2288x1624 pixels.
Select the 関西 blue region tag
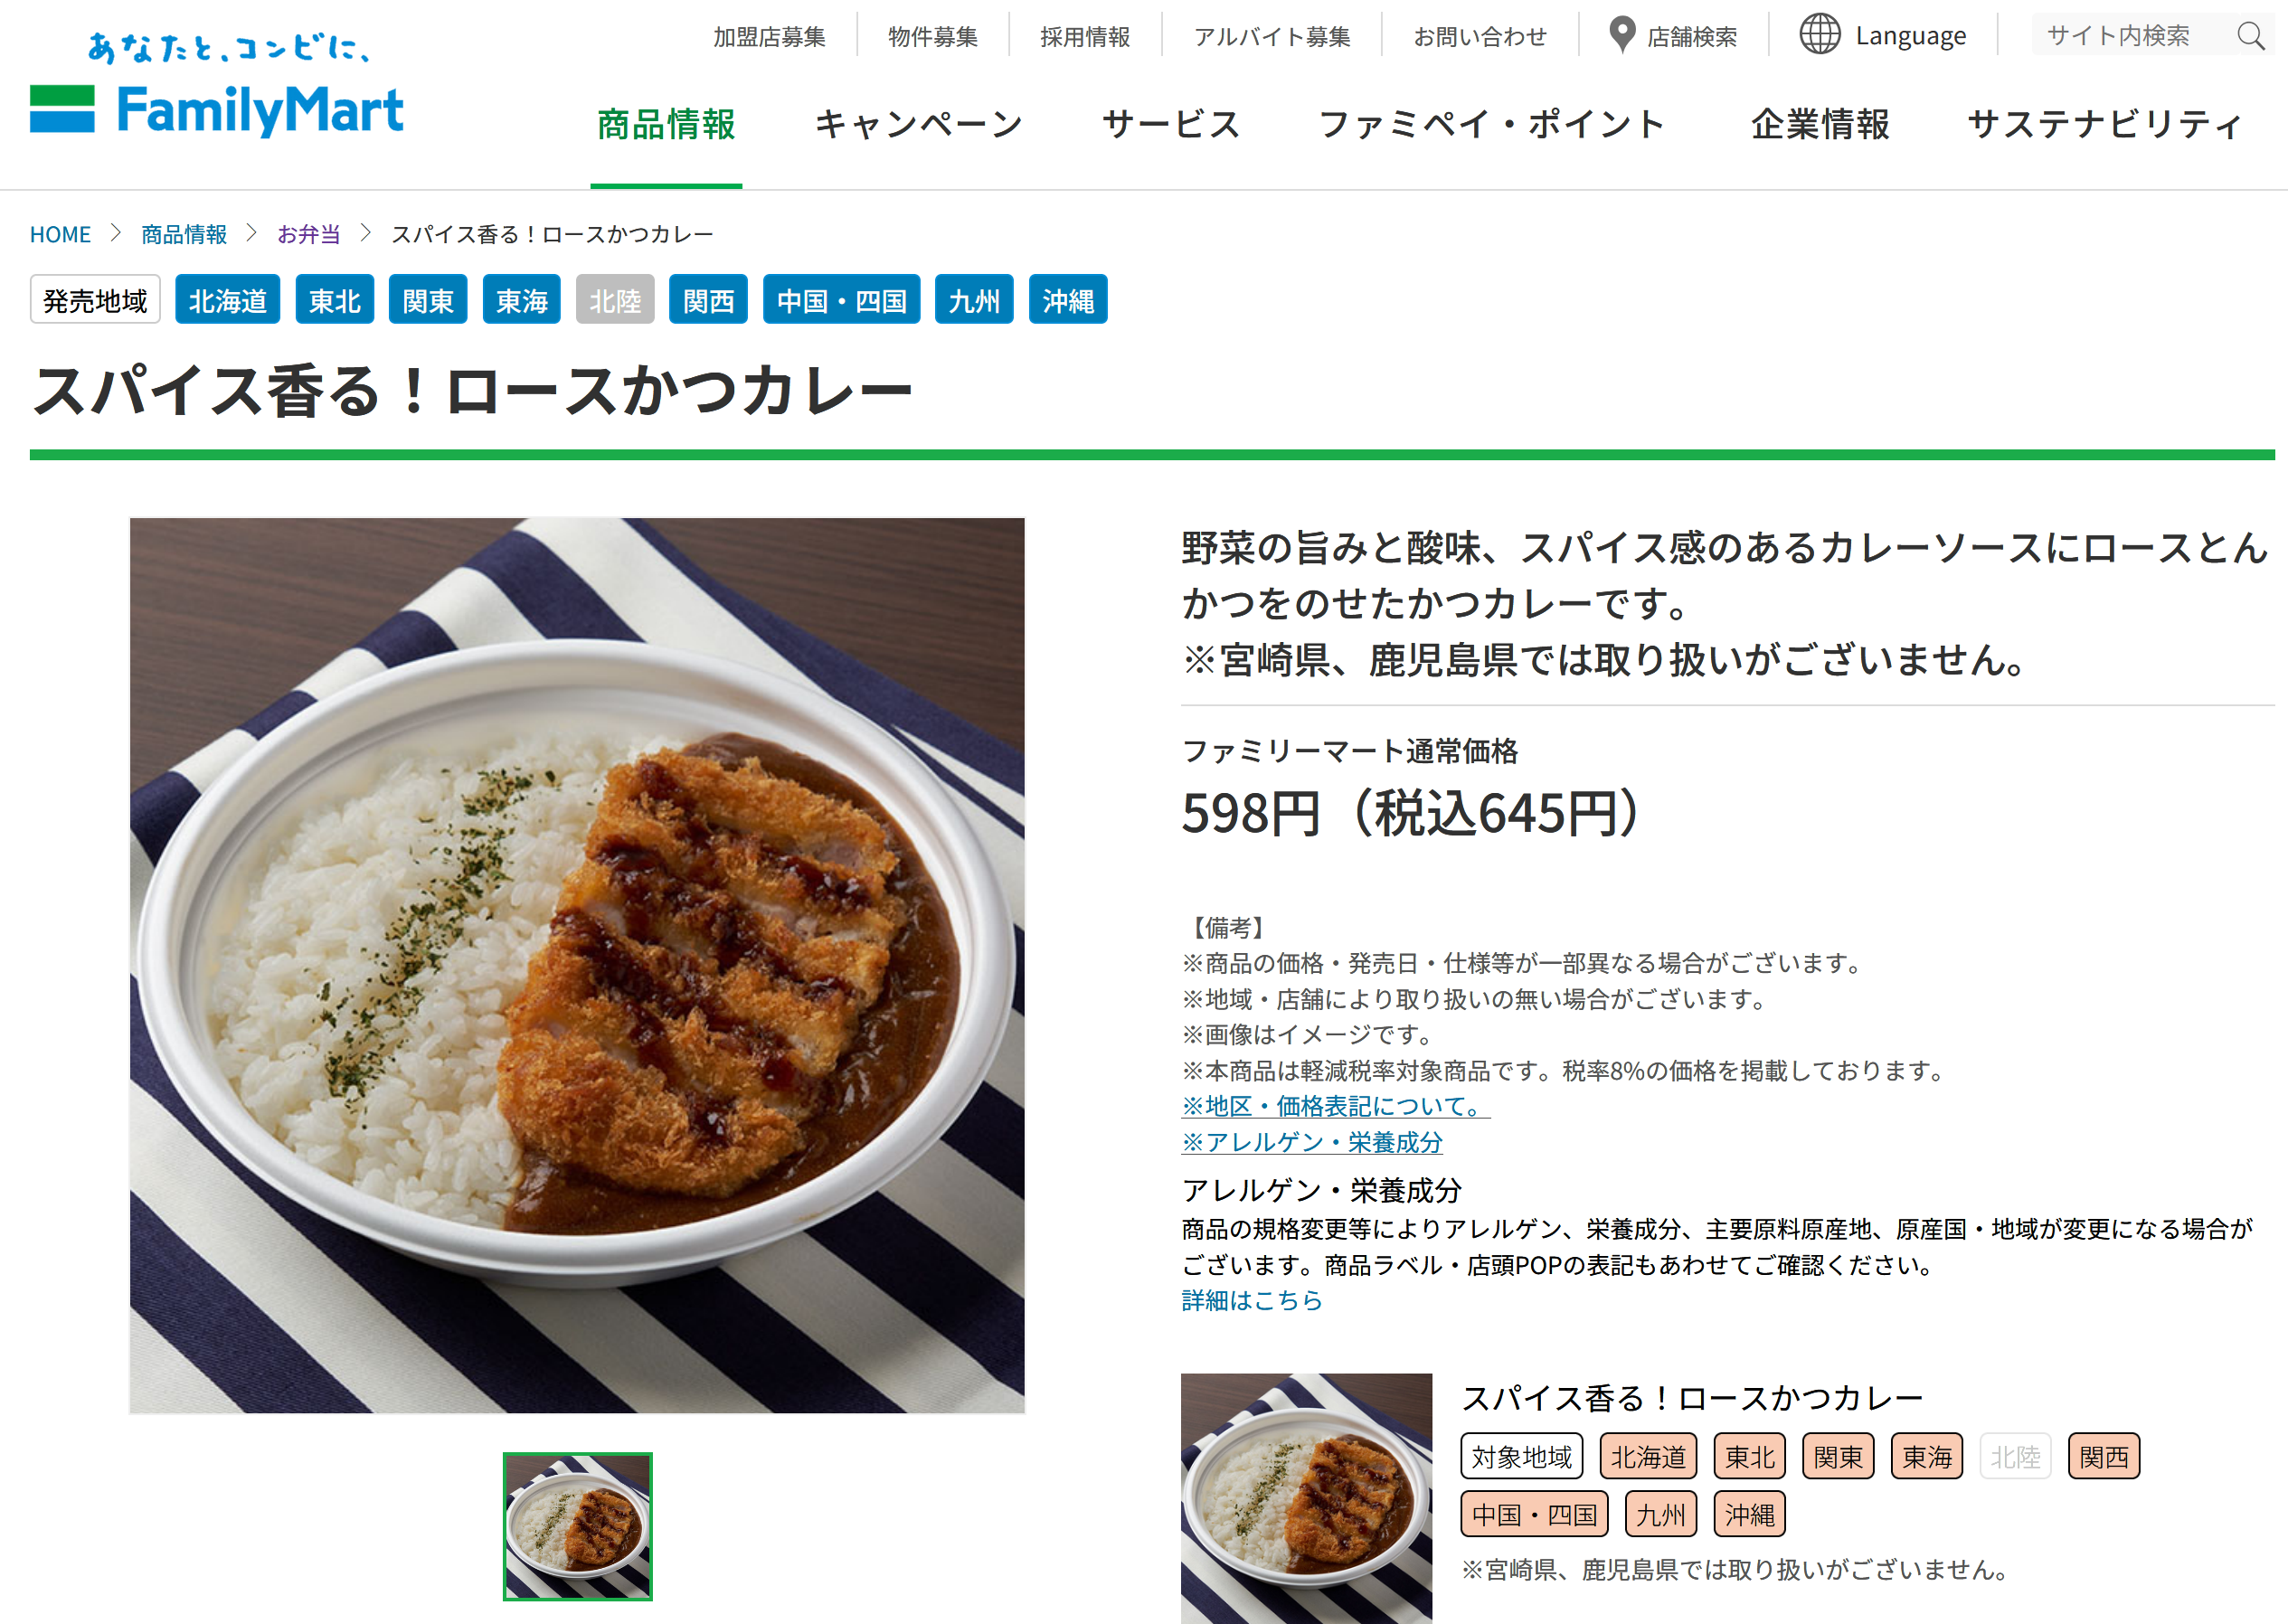(x=709, y=300)
